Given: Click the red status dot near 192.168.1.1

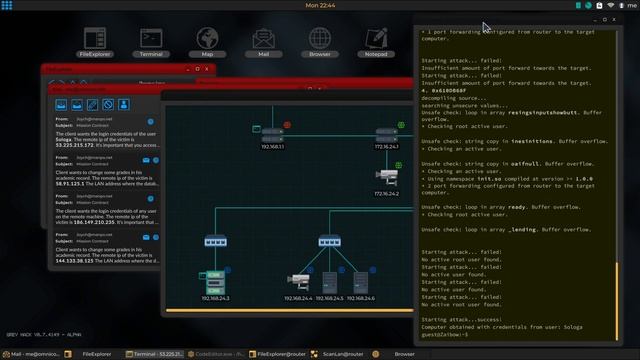Looking at the screenshot, I should coord(287,124).
